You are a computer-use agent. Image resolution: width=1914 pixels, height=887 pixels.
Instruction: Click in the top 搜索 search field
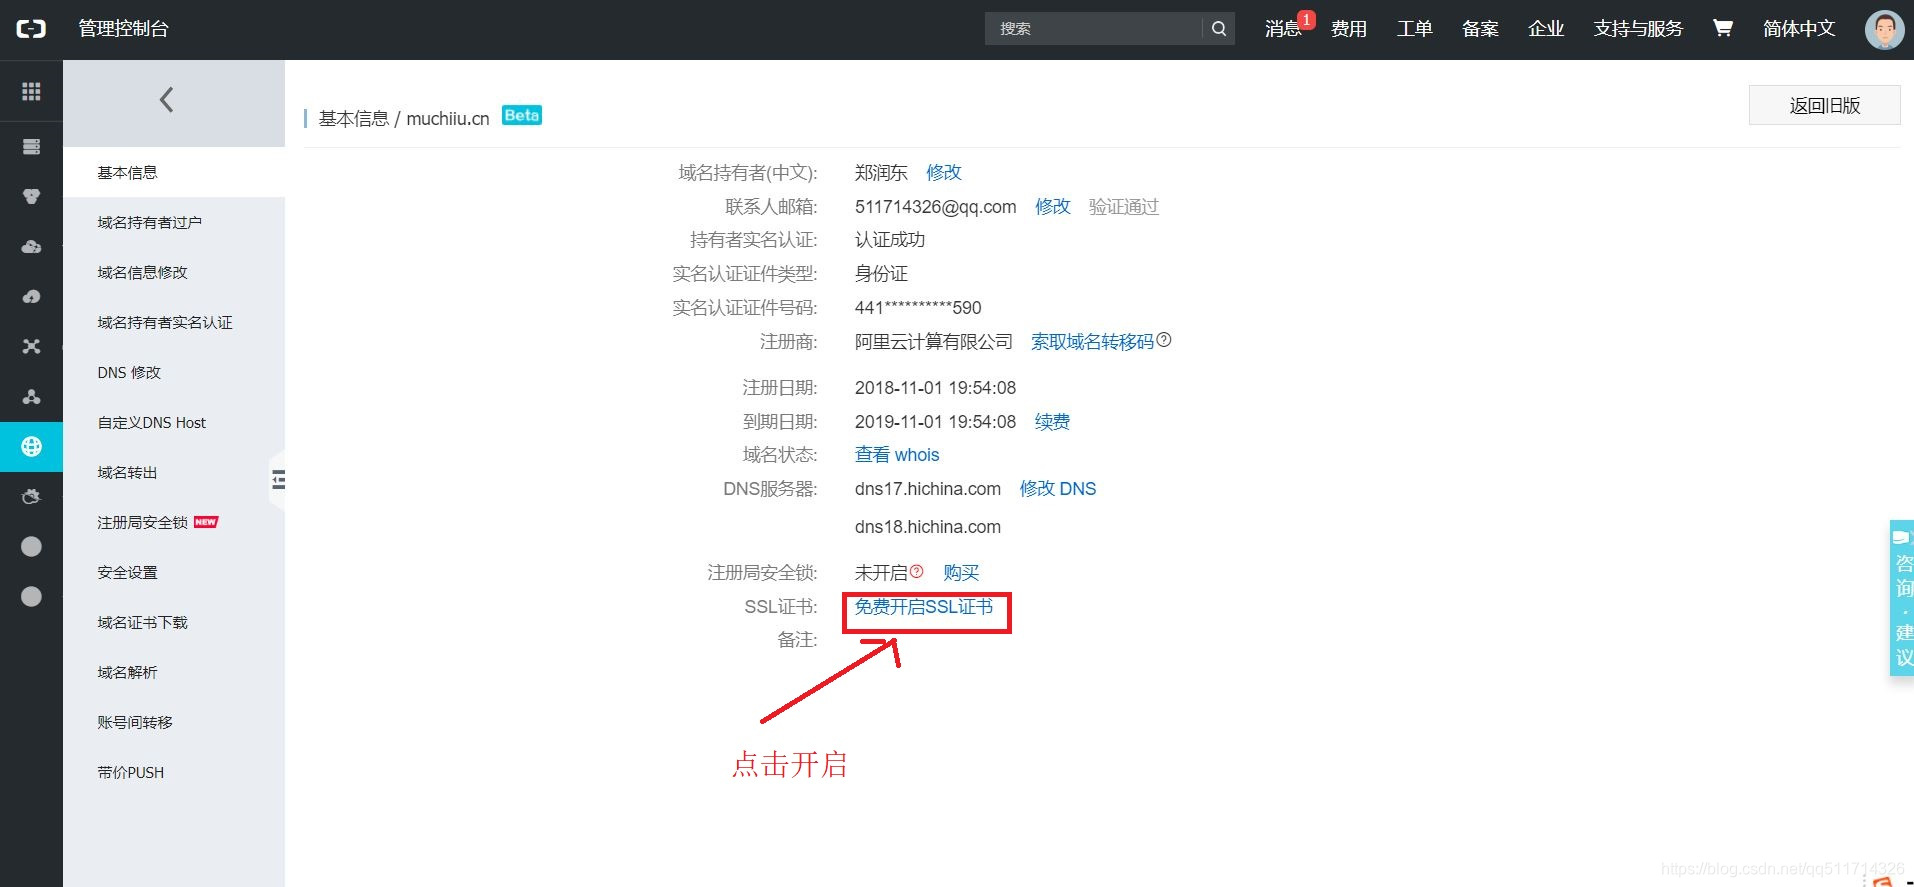tap(1094, 29)
